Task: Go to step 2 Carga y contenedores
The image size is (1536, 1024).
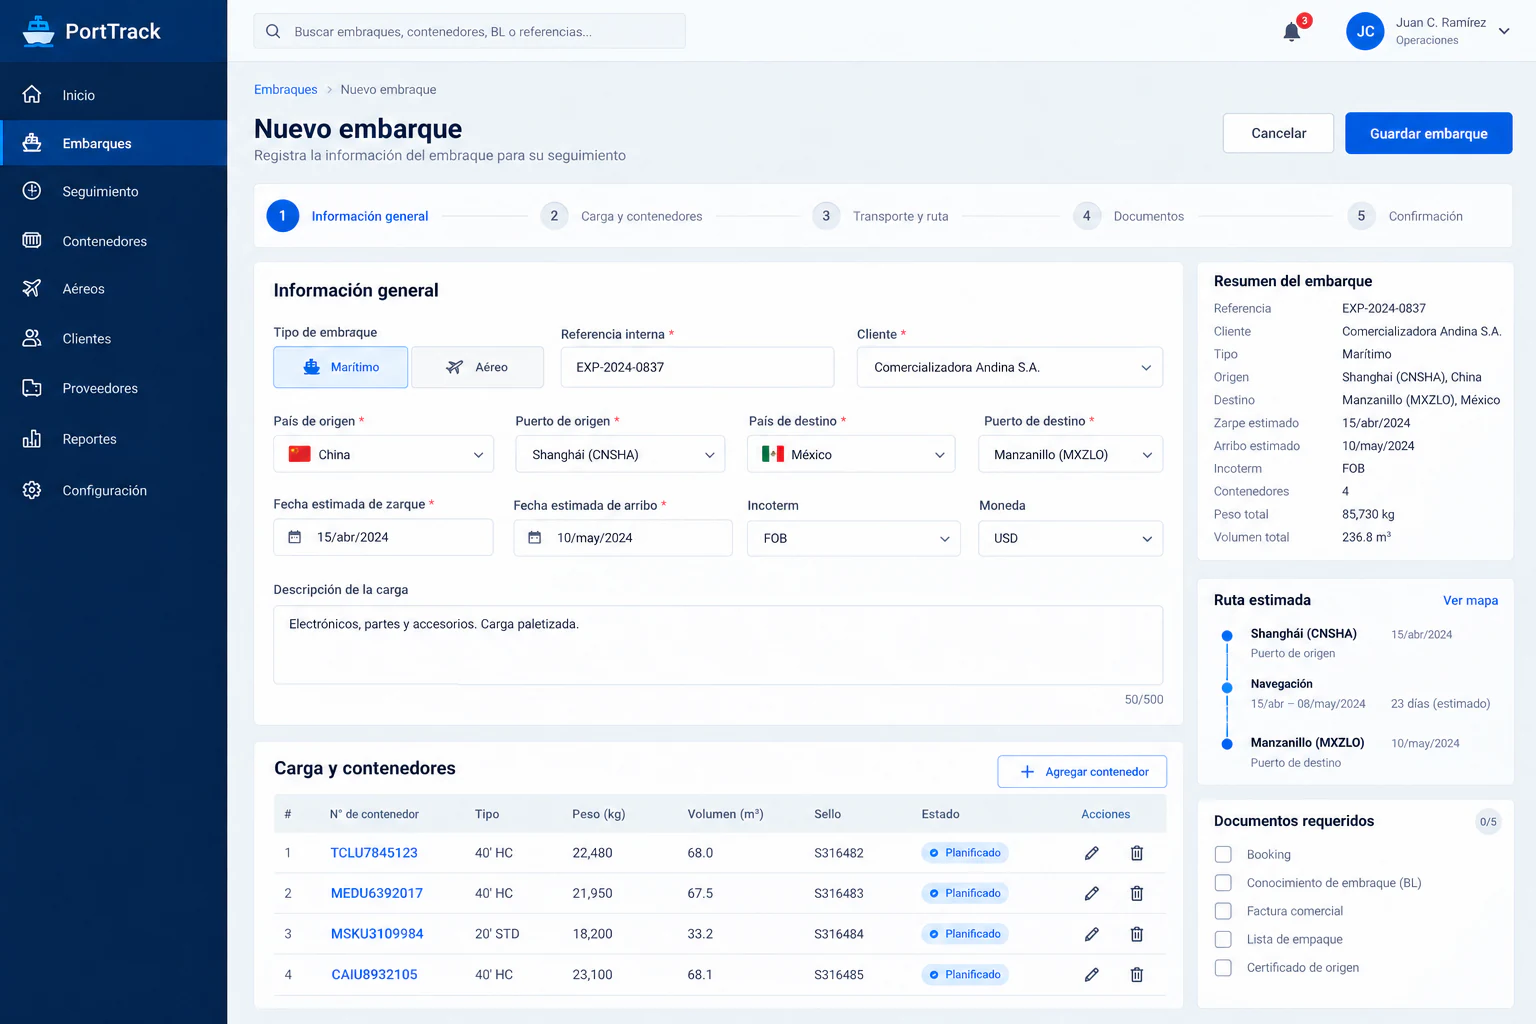Action: coord(621,216)
